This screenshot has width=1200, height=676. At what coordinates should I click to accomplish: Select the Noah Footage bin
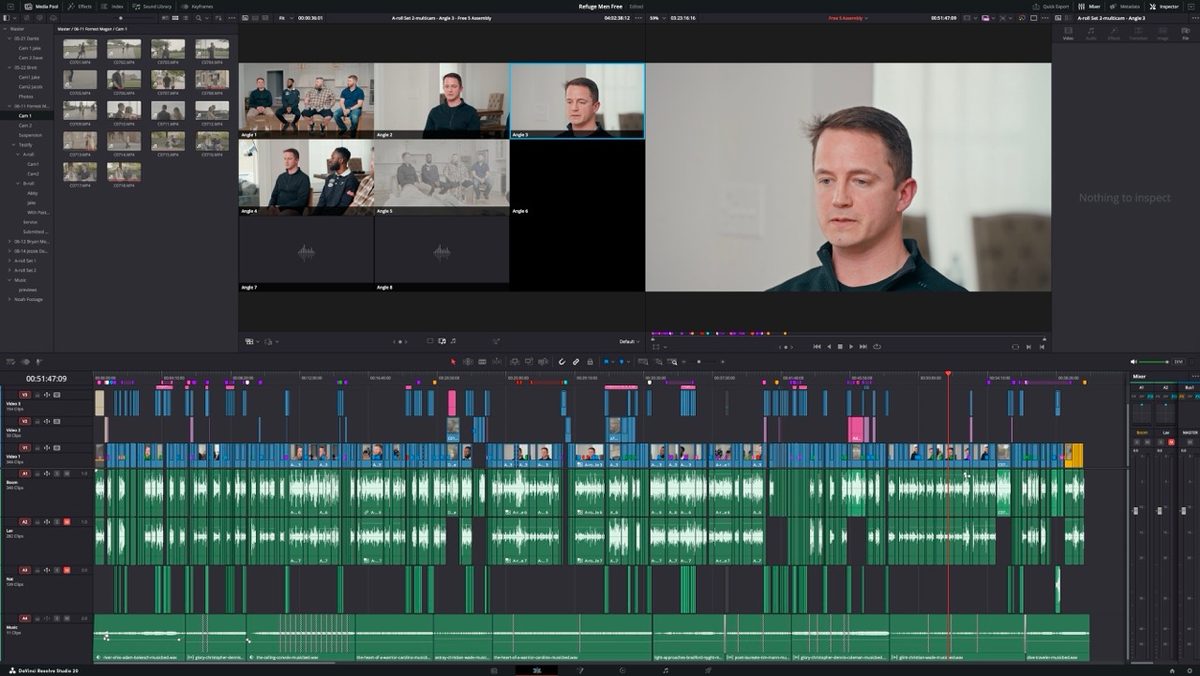coord(28,299)
